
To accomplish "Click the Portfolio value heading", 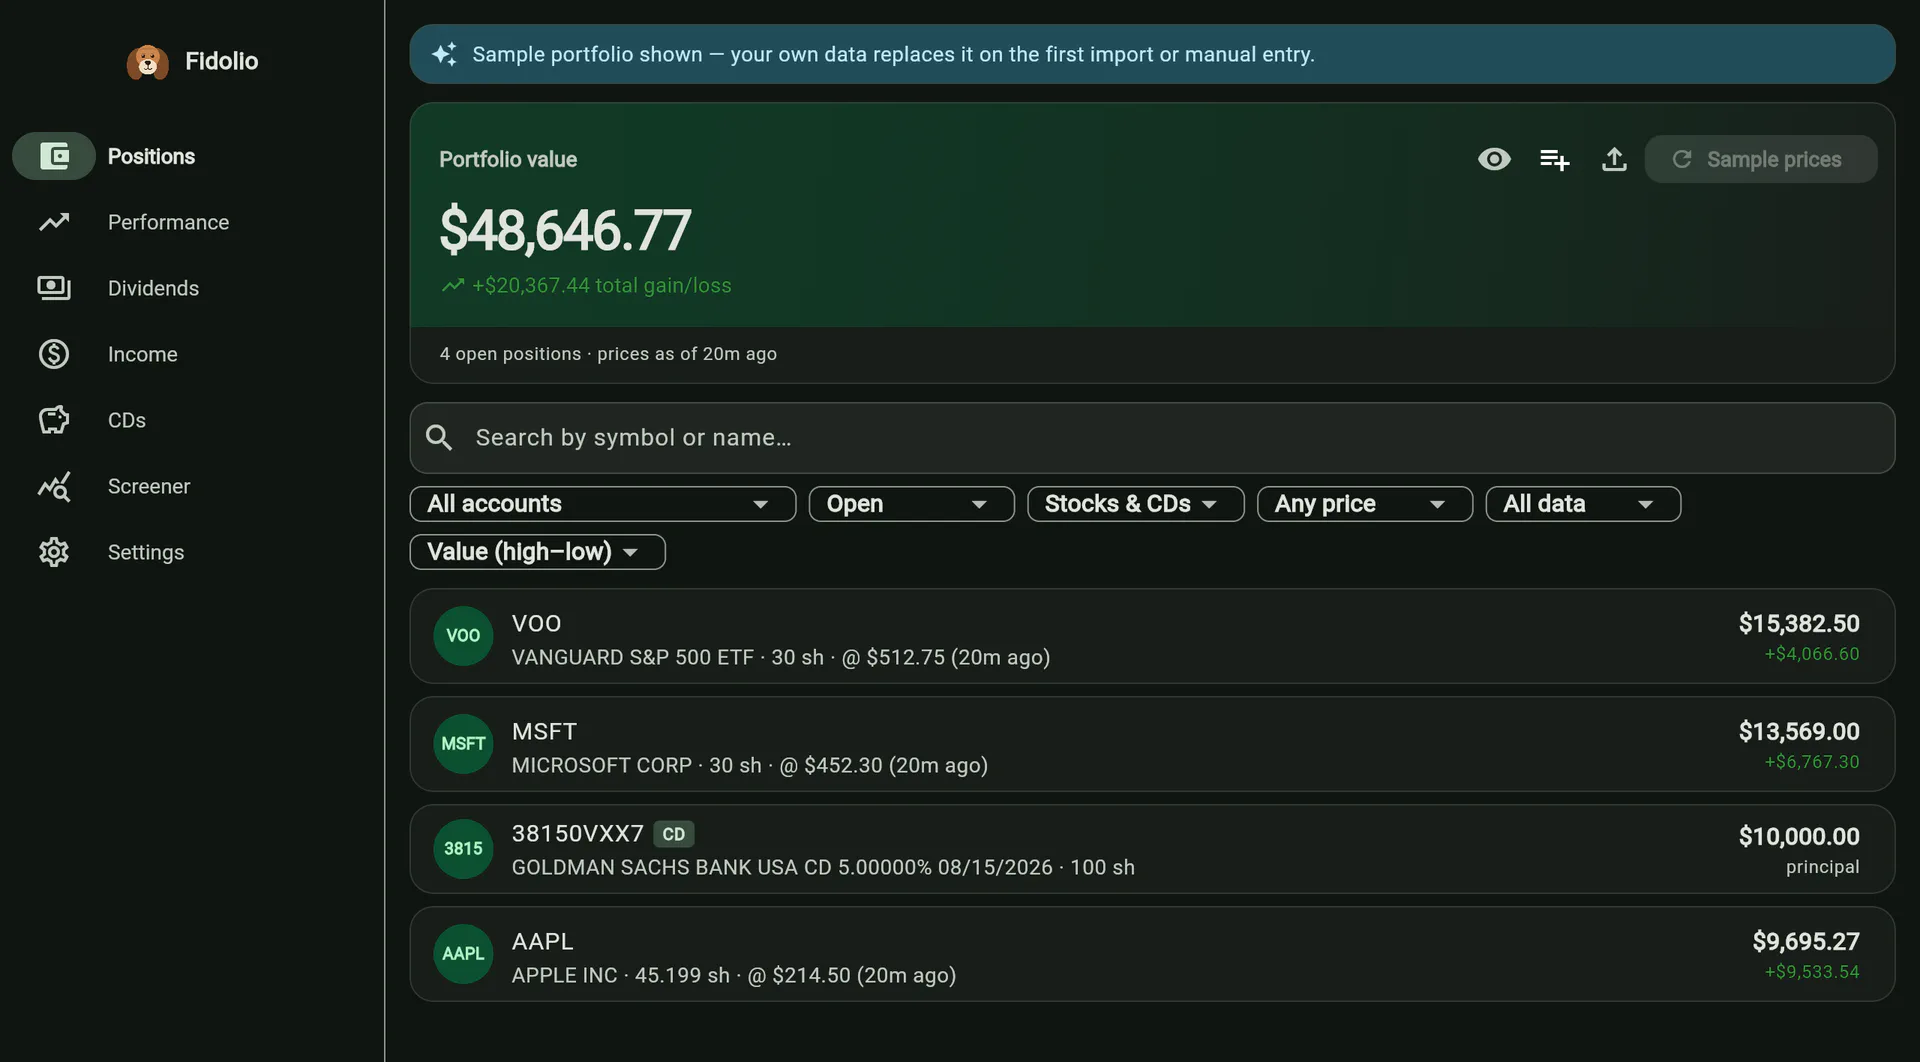I will click(x=508, y=160).
